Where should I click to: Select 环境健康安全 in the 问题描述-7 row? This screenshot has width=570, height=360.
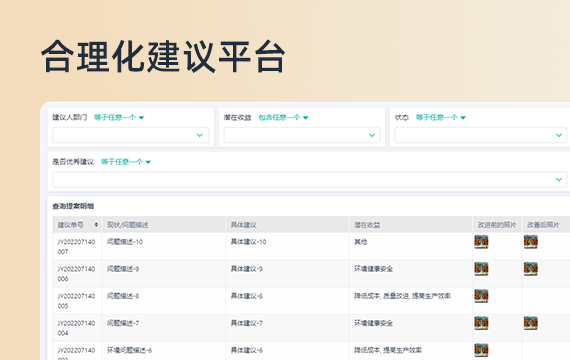[x=374, y=323]
